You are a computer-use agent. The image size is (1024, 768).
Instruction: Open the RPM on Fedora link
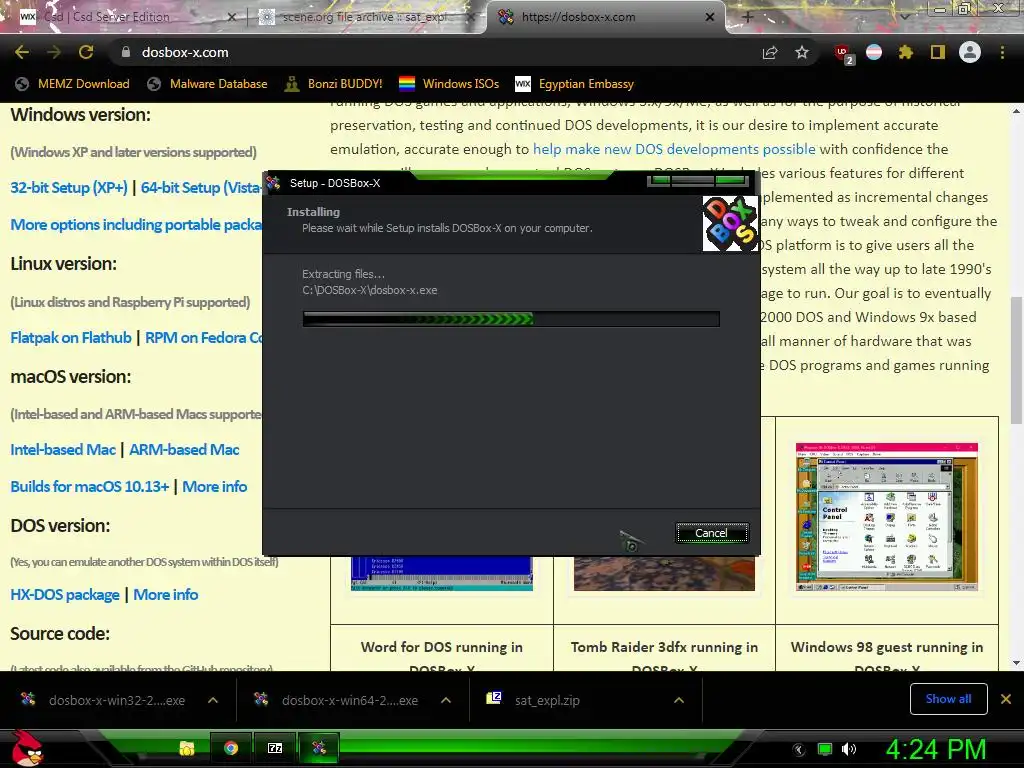pyautogui.click(x=203, y=338)
